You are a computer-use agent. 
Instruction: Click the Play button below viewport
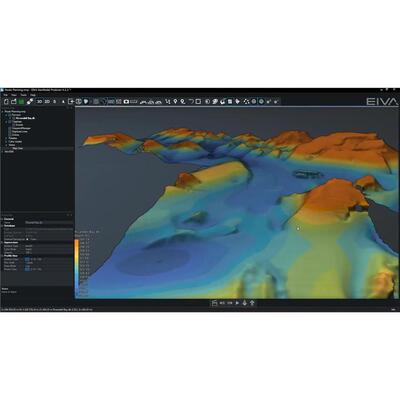pos(237,303)
